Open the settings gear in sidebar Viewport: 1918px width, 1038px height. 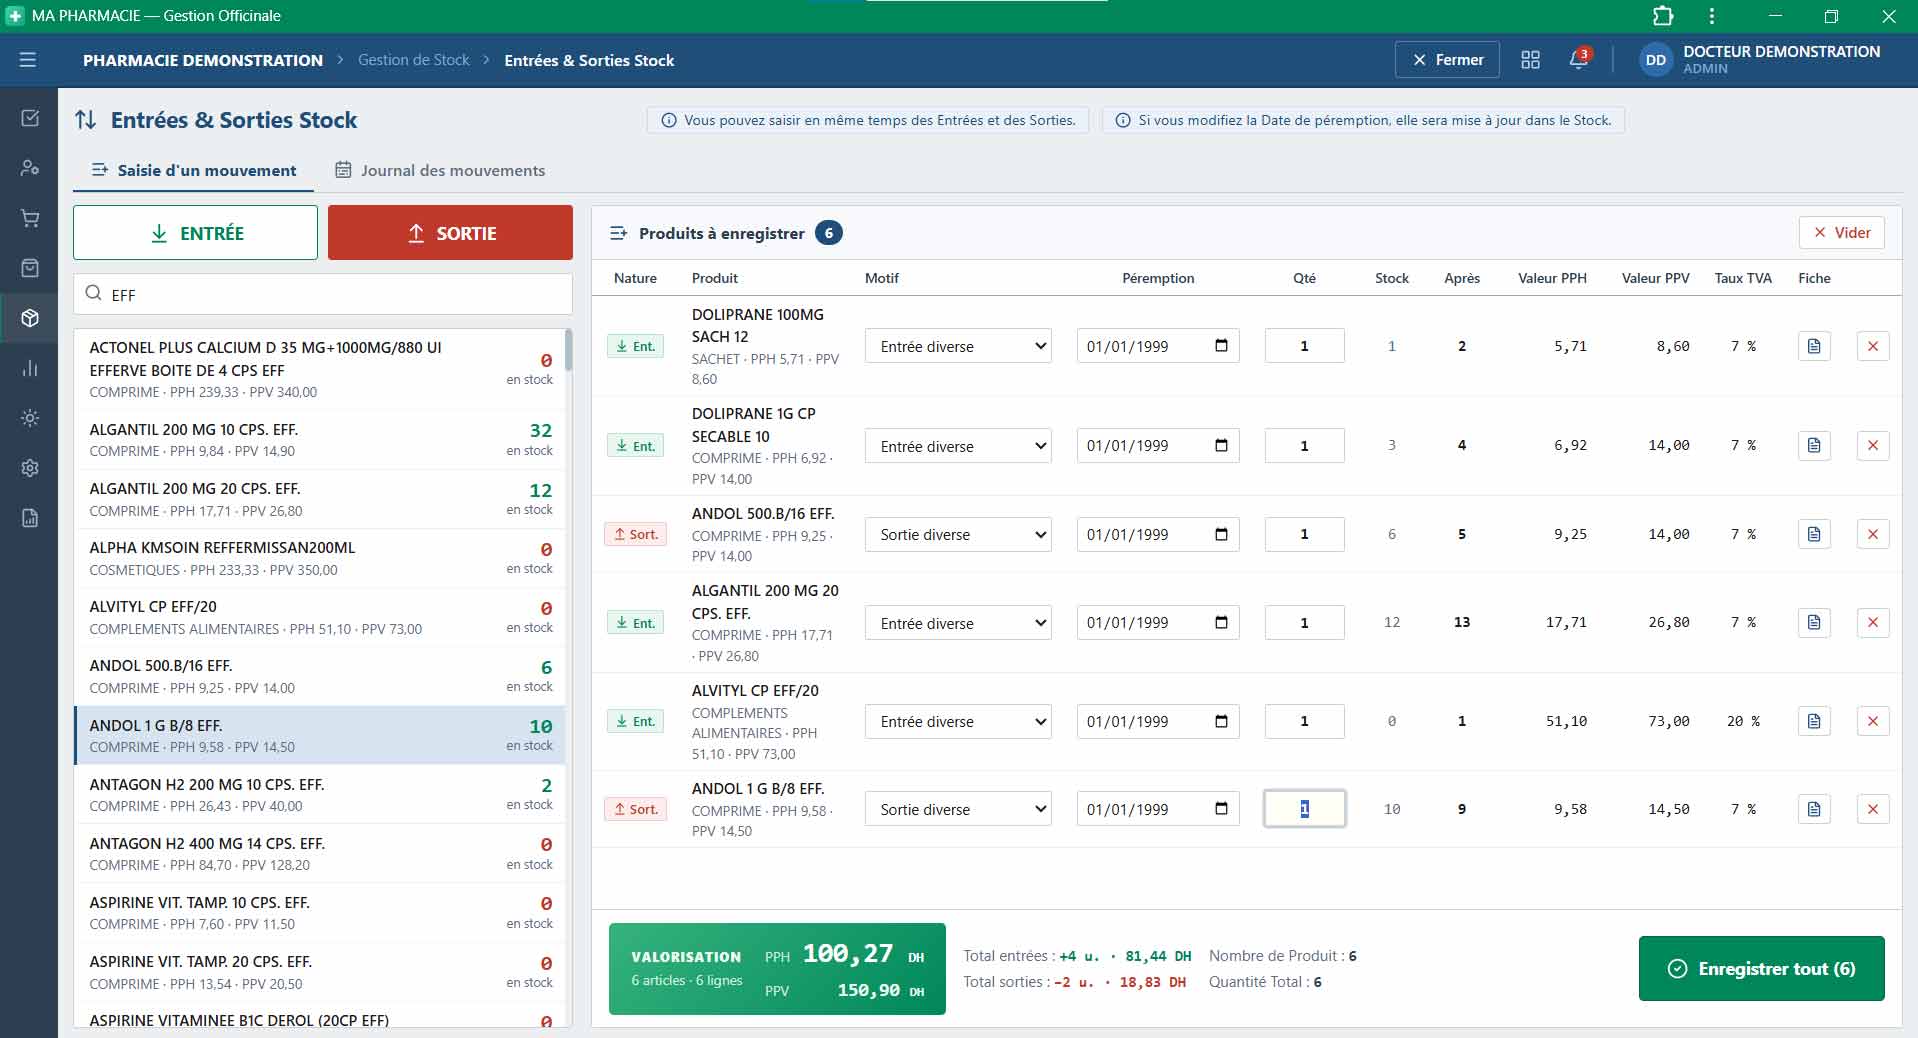(30, 468)
